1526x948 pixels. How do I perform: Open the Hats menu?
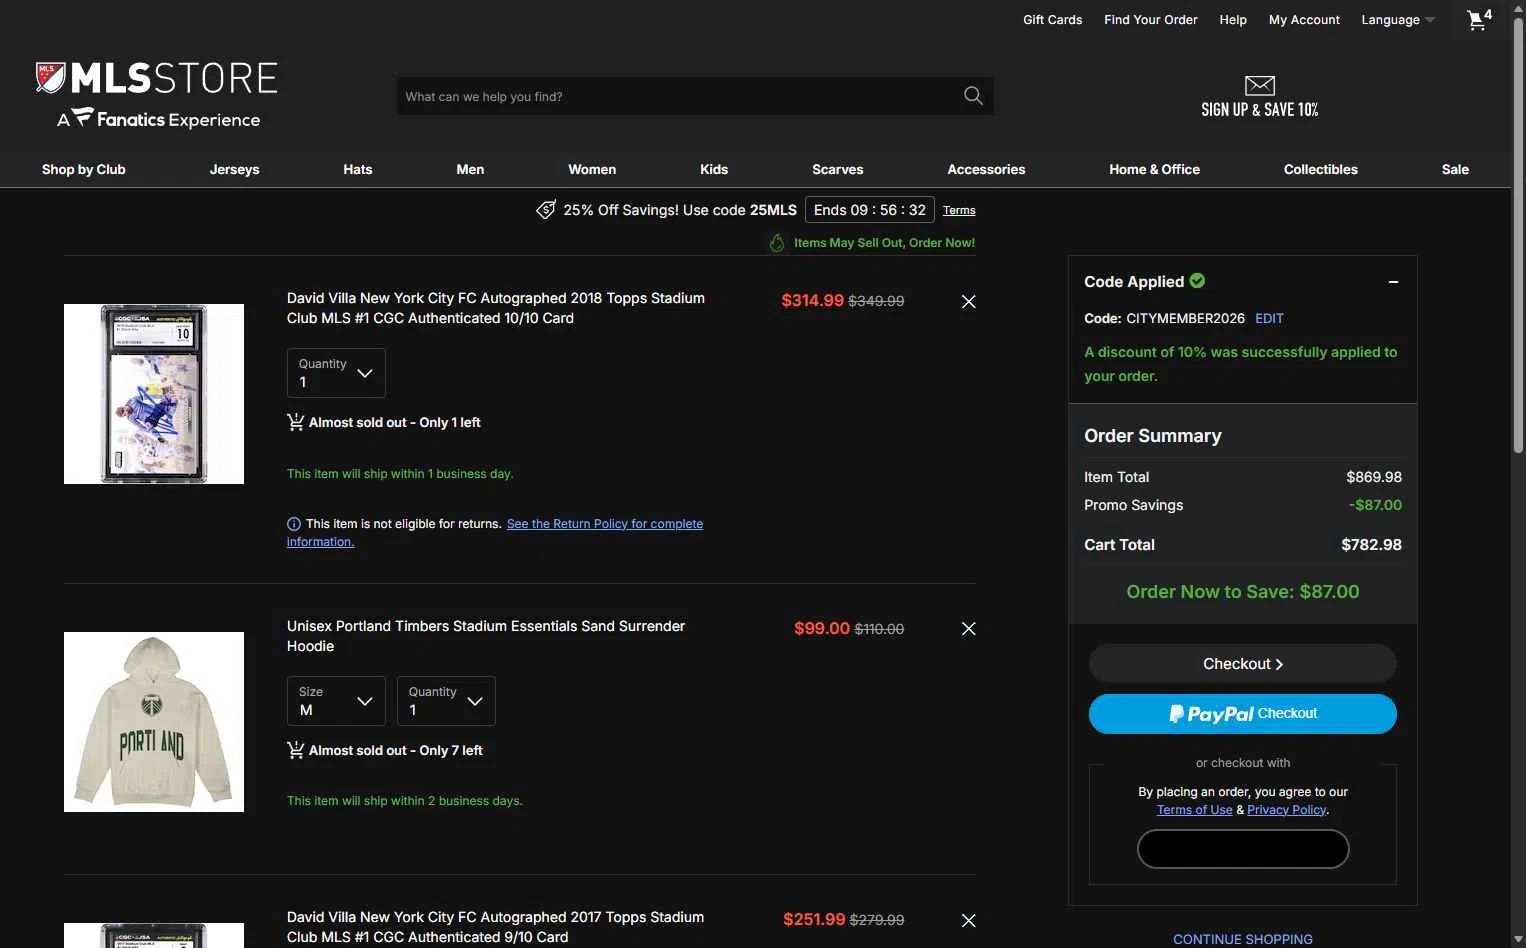[x=358, y=169]
